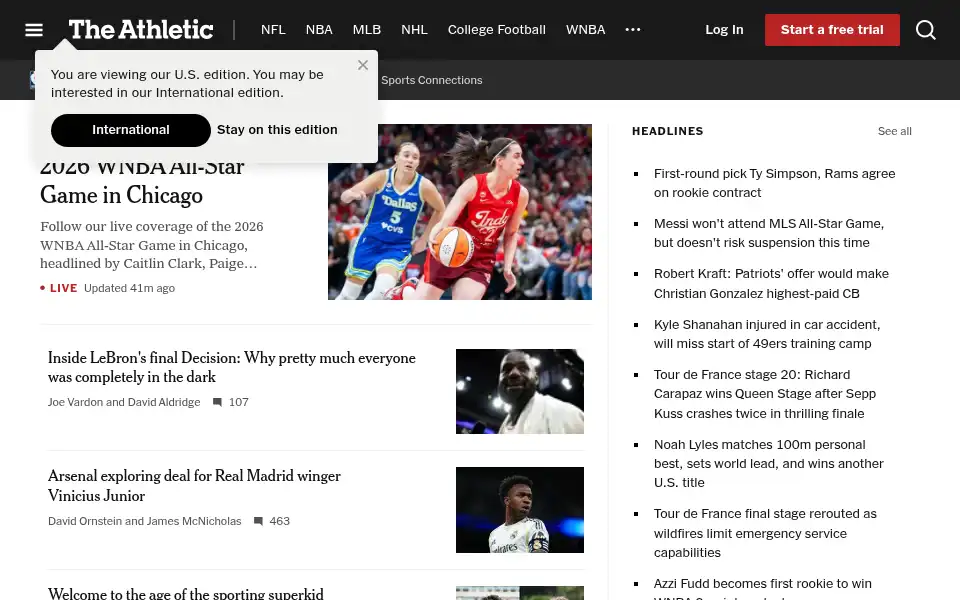Switch to the International edition
The image size is (960, 600).
(x=130, y=130)
